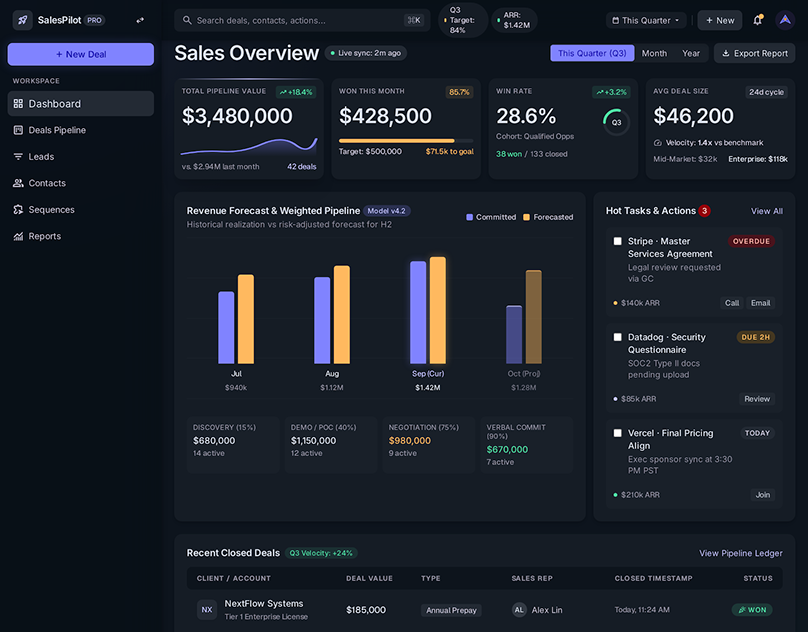Click the Model v4.2 badge
808x632 pixels.
[386, 211]
